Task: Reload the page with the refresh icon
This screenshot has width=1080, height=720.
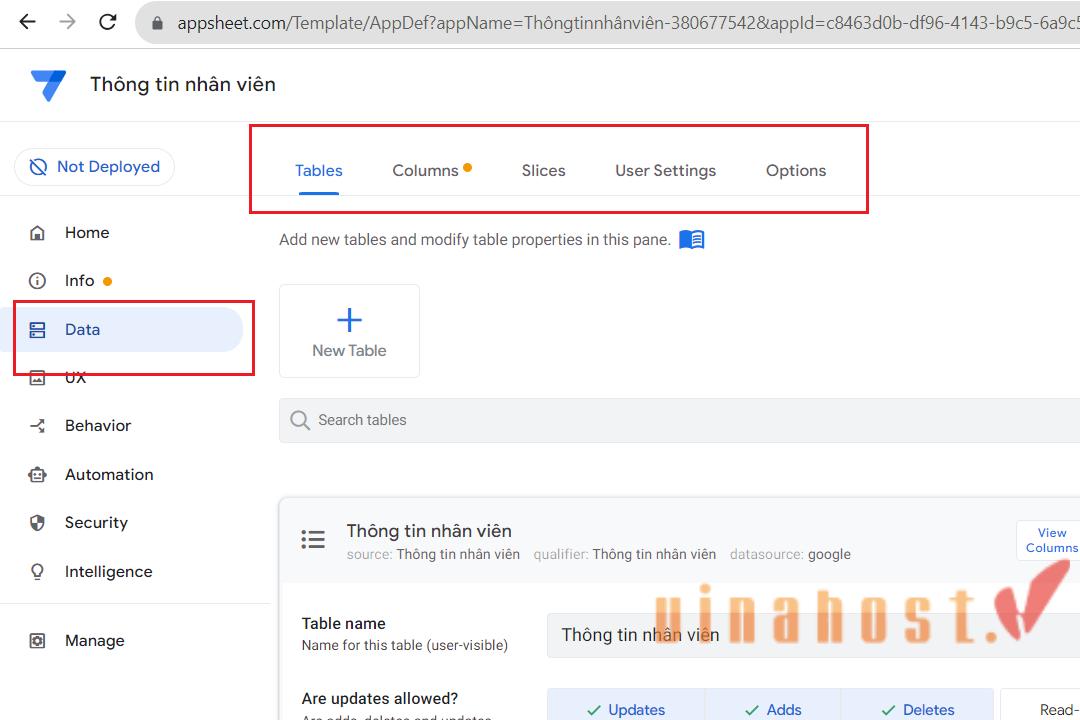Action: [108, 22]
